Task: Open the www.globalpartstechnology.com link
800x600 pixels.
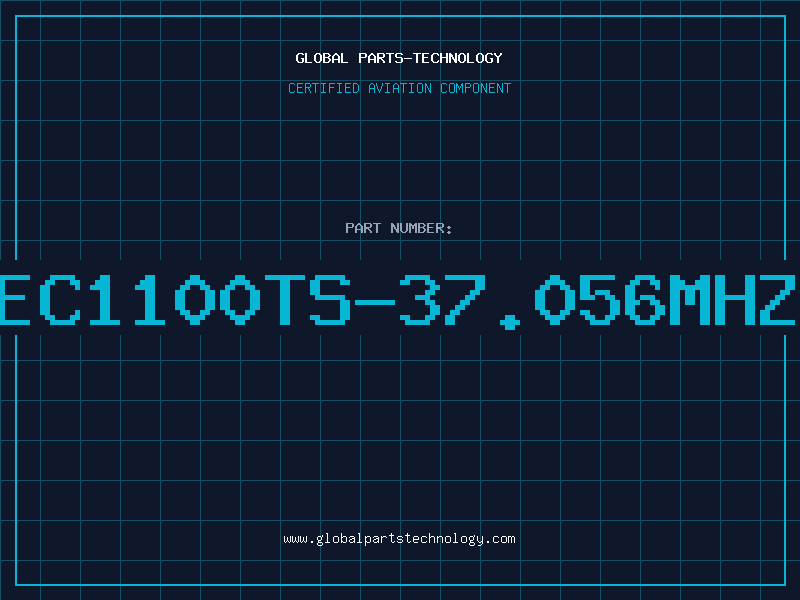Action: 399,539
